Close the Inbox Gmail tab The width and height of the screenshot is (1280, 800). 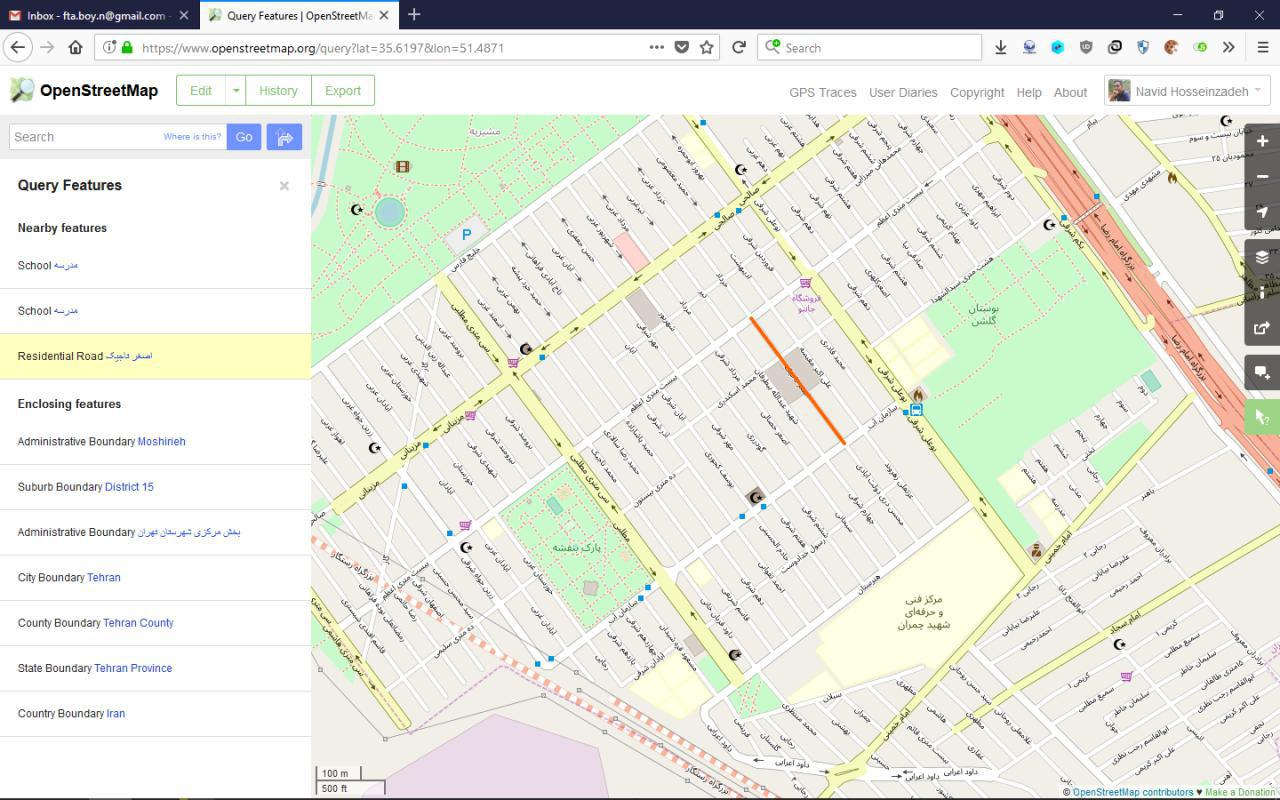point(183,15)
